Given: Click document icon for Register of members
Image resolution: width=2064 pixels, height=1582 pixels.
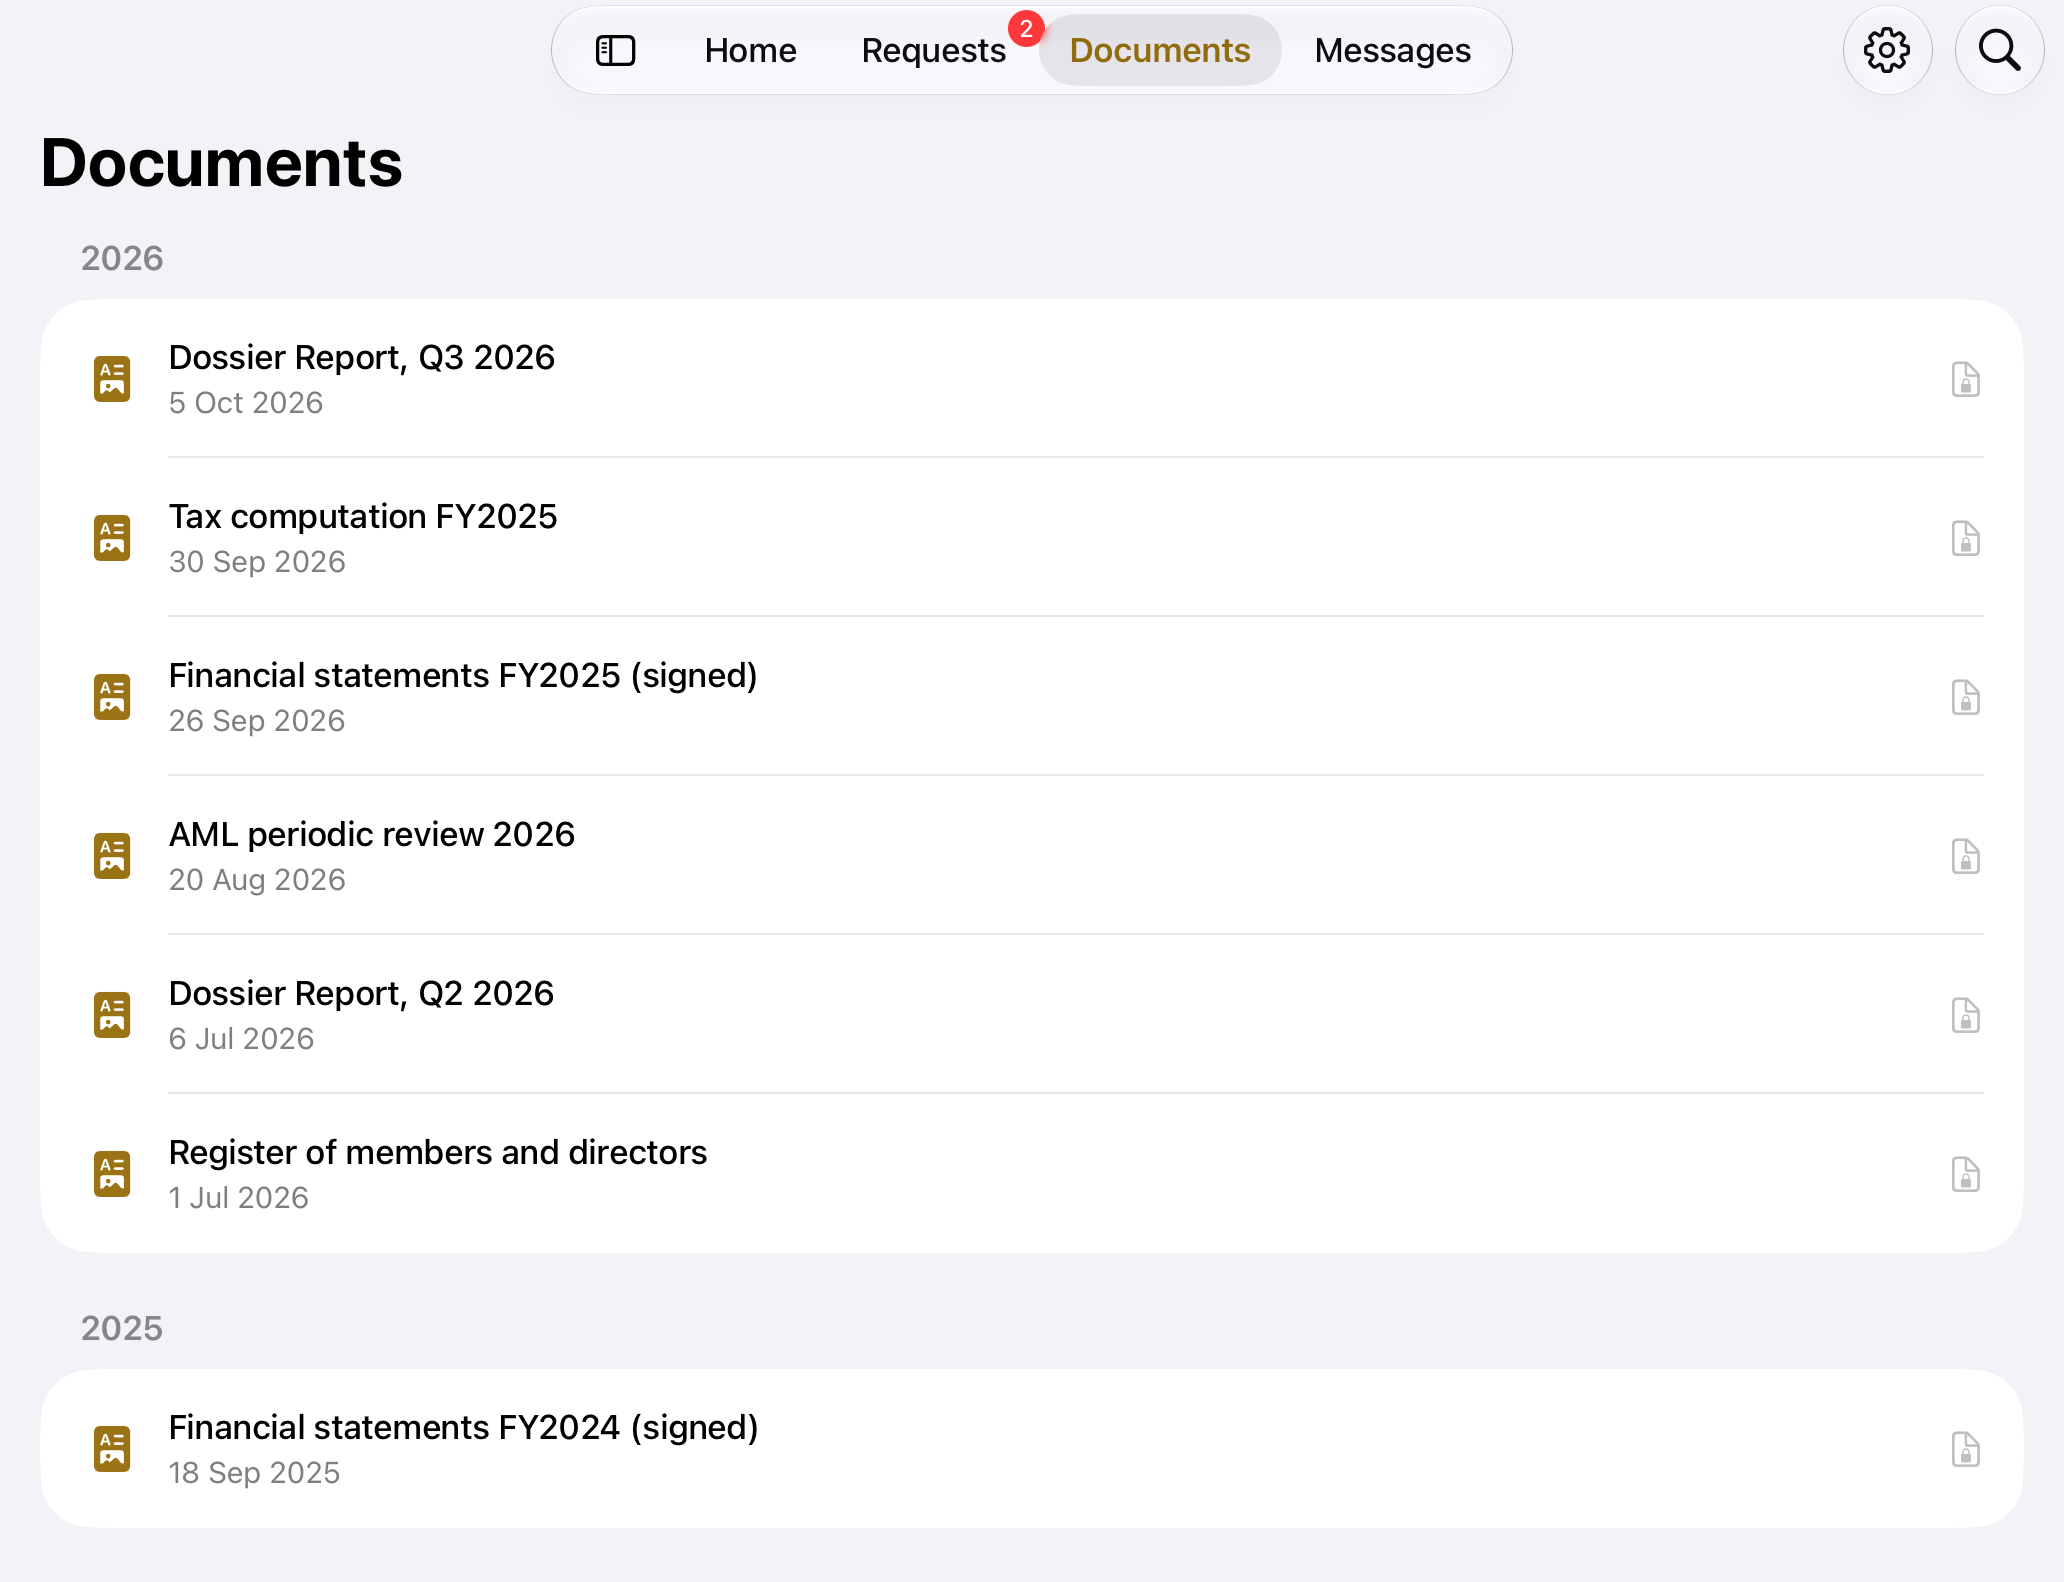Looking at the screenshot, I should pyautogui.click(x=112, y=1174).
